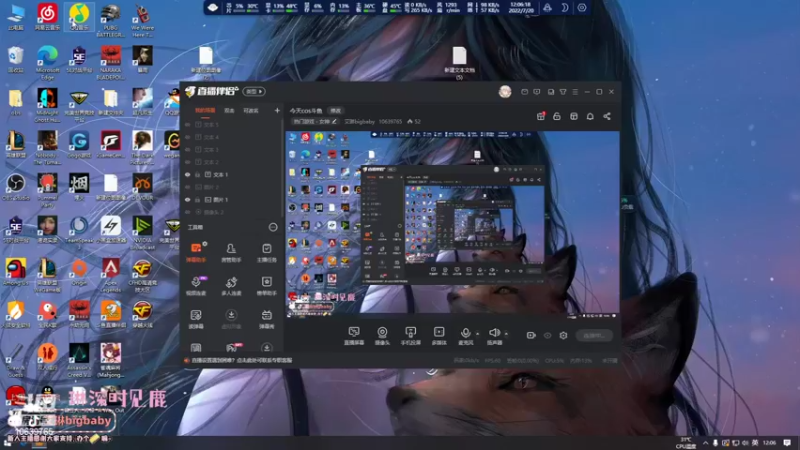Open the hamburger menu in title bar
The height and width of the screenshot is (450, 800).
coord(575,92)
